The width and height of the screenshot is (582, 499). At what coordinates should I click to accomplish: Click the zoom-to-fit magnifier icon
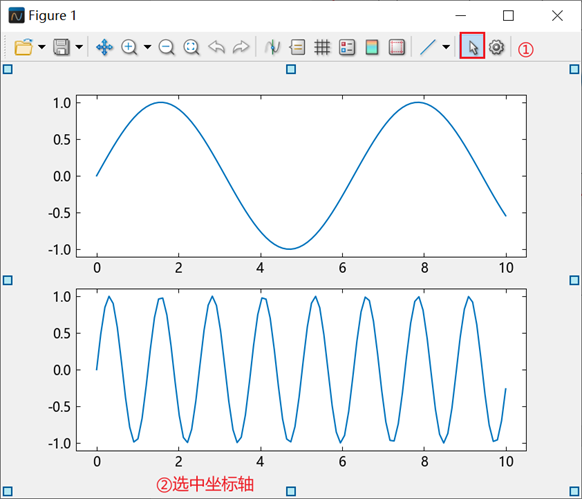(x=192, y=48)
